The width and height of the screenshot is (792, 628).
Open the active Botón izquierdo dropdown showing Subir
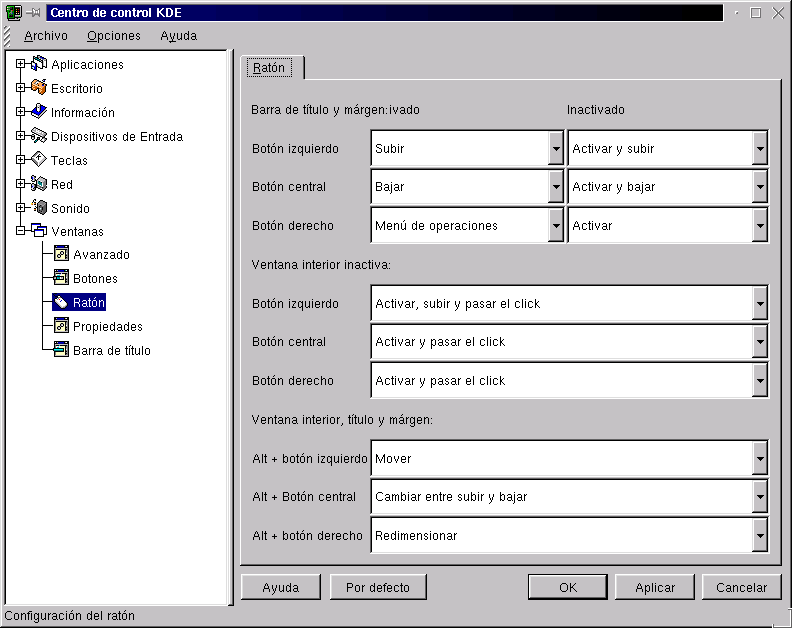556,149
